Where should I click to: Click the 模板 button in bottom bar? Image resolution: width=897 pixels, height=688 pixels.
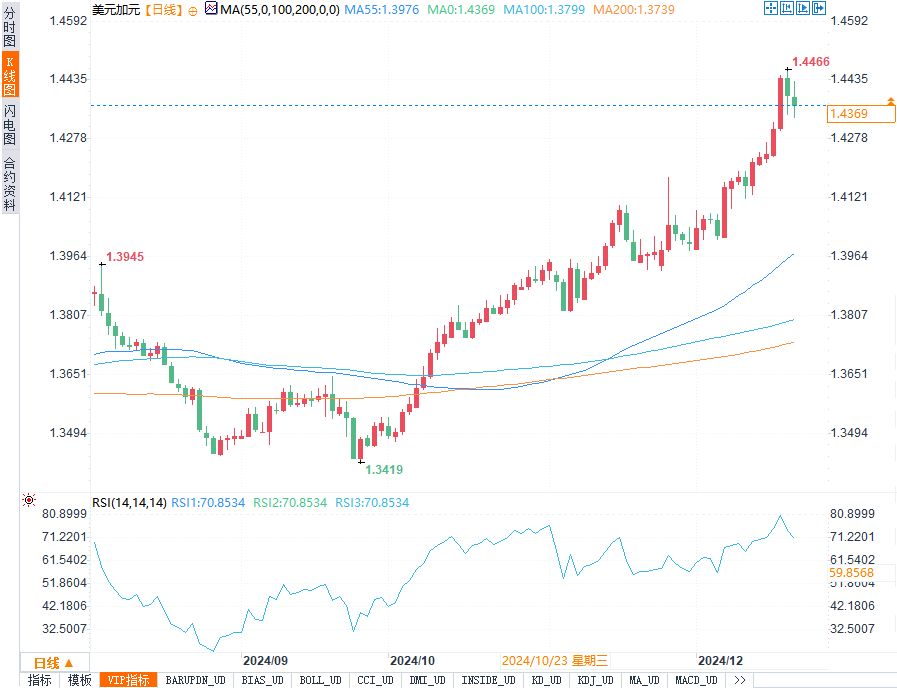click(80, 680)
